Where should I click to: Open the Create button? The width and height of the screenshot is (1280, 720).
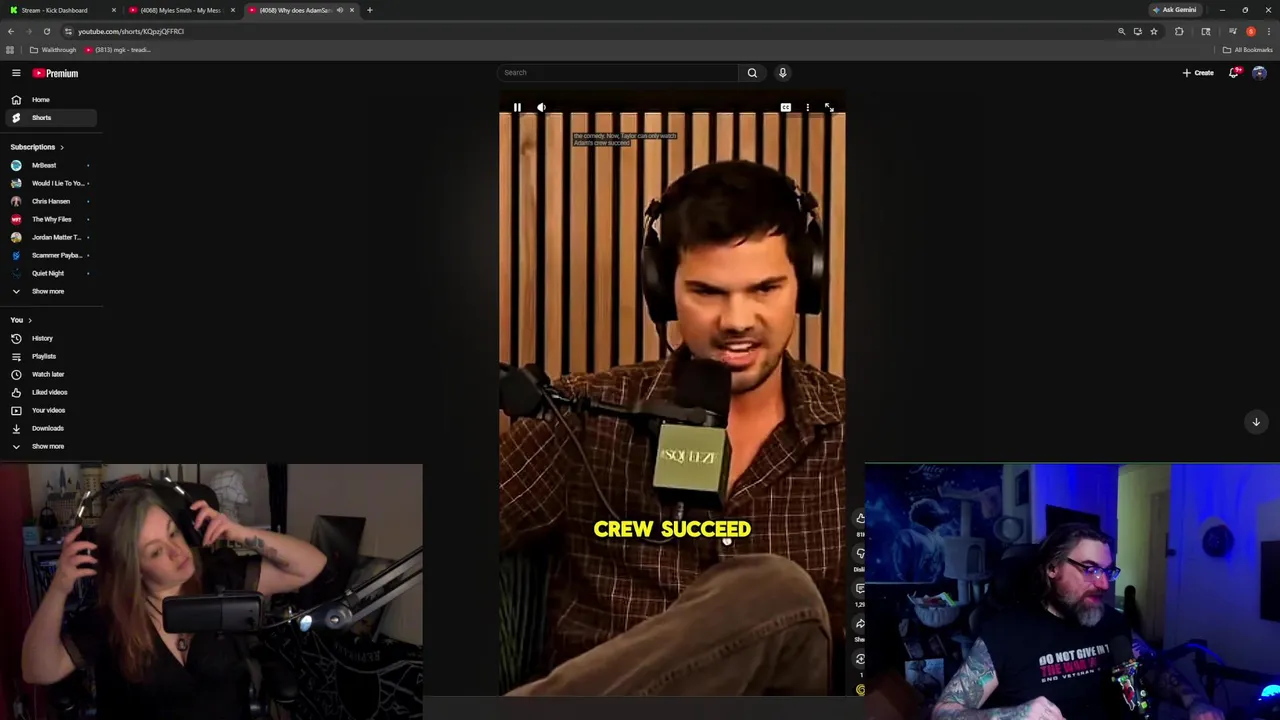(x=1198, y=73)
